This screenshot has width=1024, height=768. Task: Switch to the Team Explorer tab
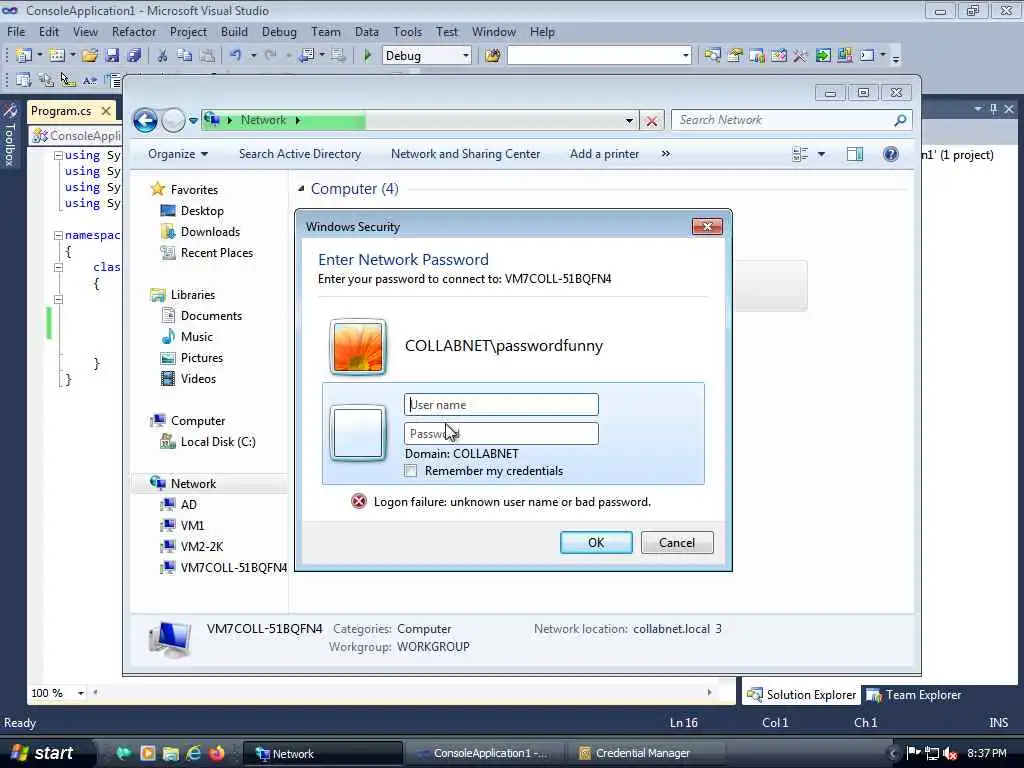pyautogui.click(x=914, y=695)
